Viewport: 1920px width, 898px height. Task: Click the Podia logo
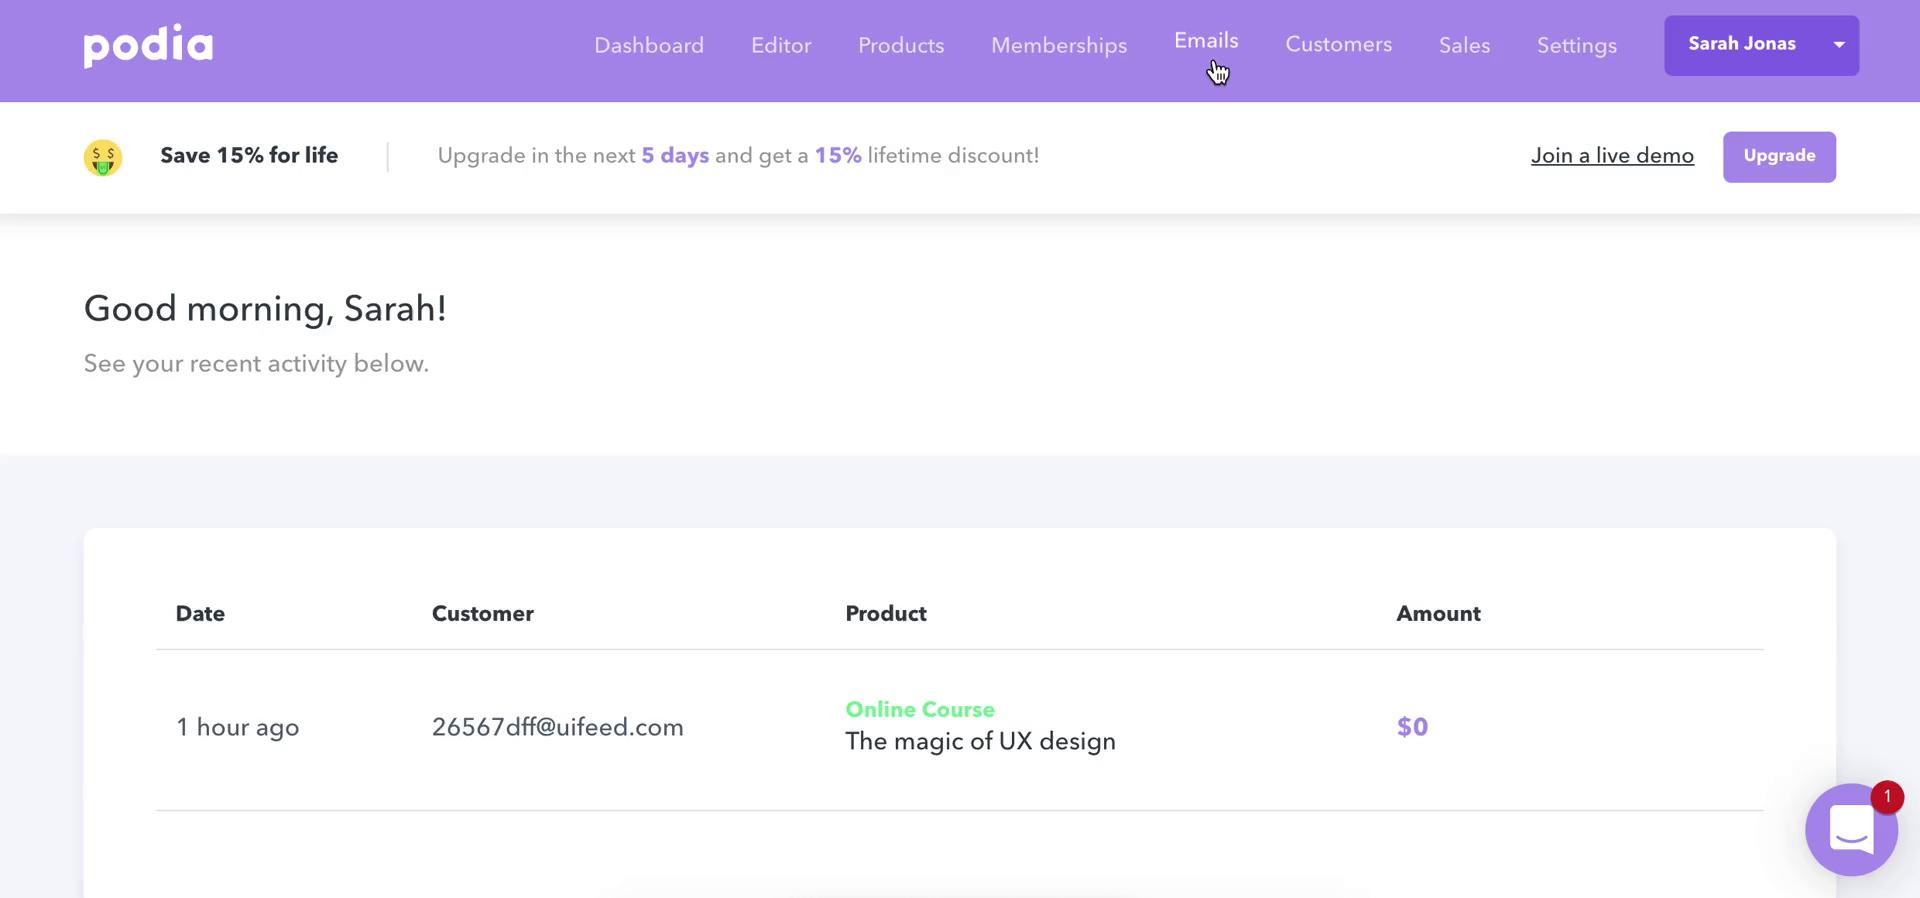pos(148,45)
